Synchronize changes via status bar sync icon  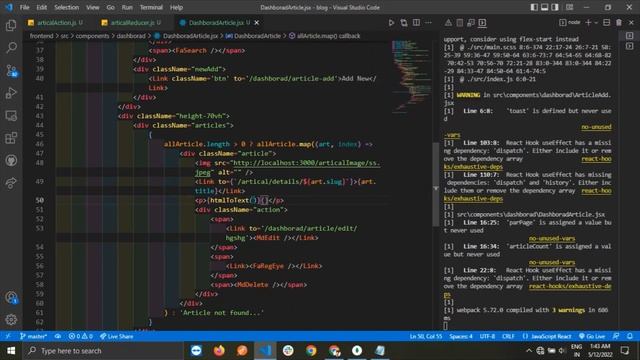point(58,336)
